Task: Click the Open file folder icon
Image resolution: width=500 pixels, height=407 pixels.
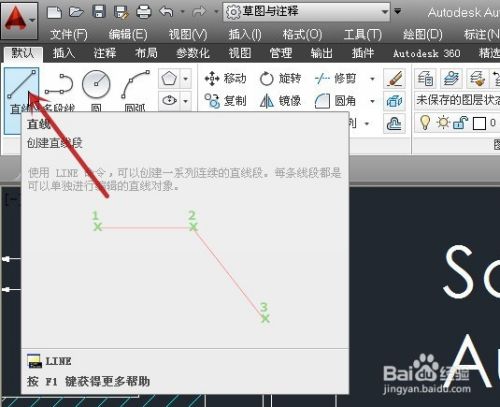Action: pos(76,12)
